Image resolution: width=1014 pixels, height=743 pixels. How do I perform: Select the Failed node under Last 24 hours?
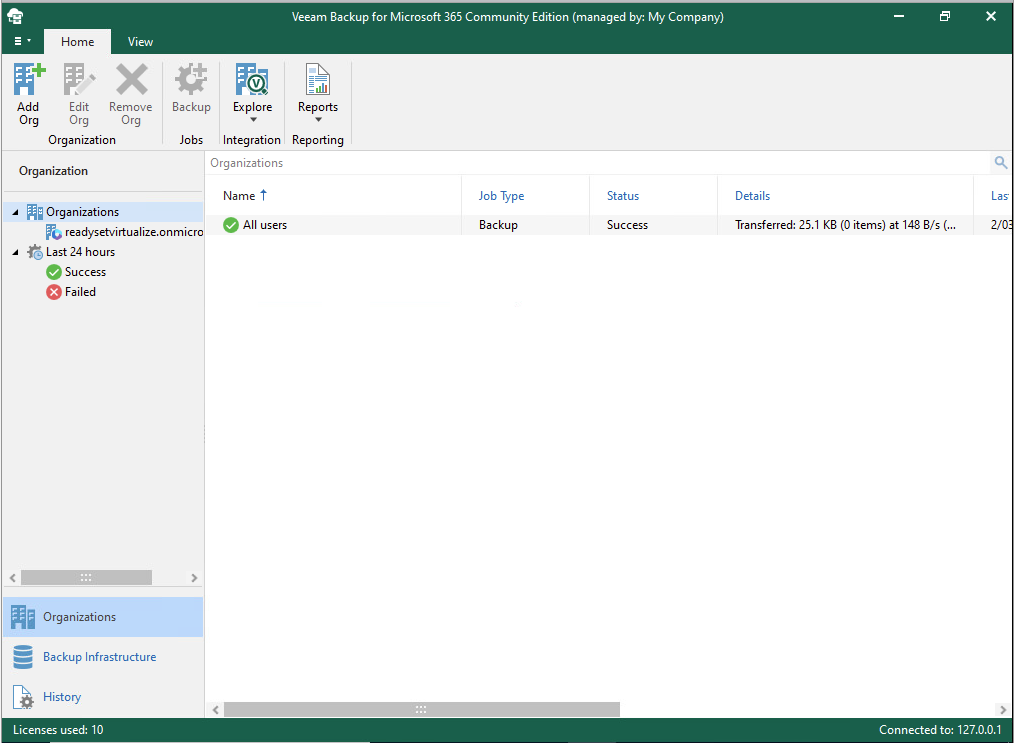coord(80,292)
